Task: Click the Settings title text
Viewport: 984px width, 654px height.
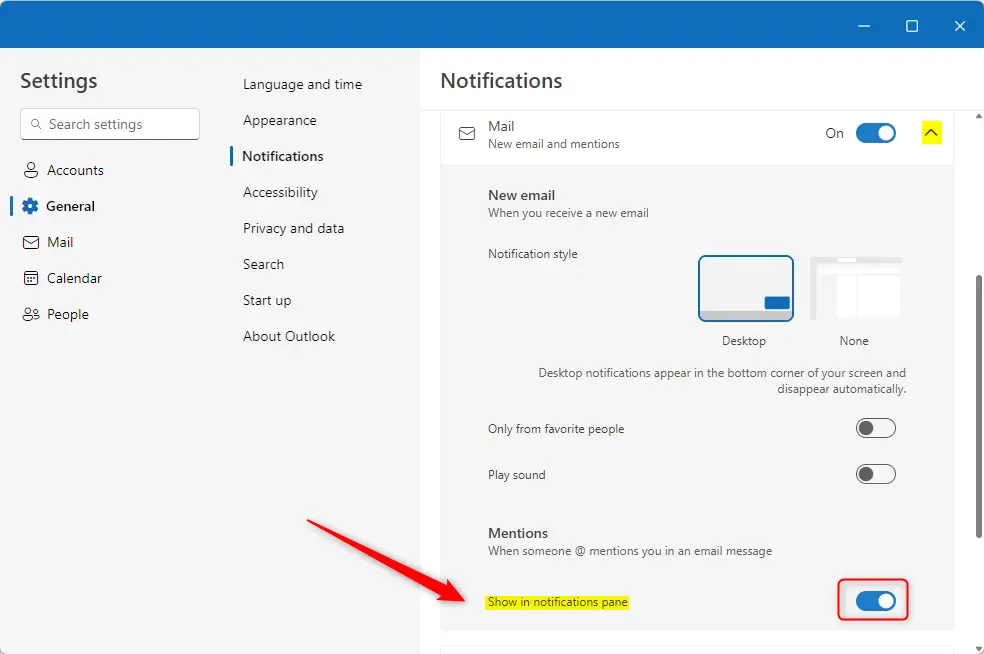Action: click(x=58, y=81)
